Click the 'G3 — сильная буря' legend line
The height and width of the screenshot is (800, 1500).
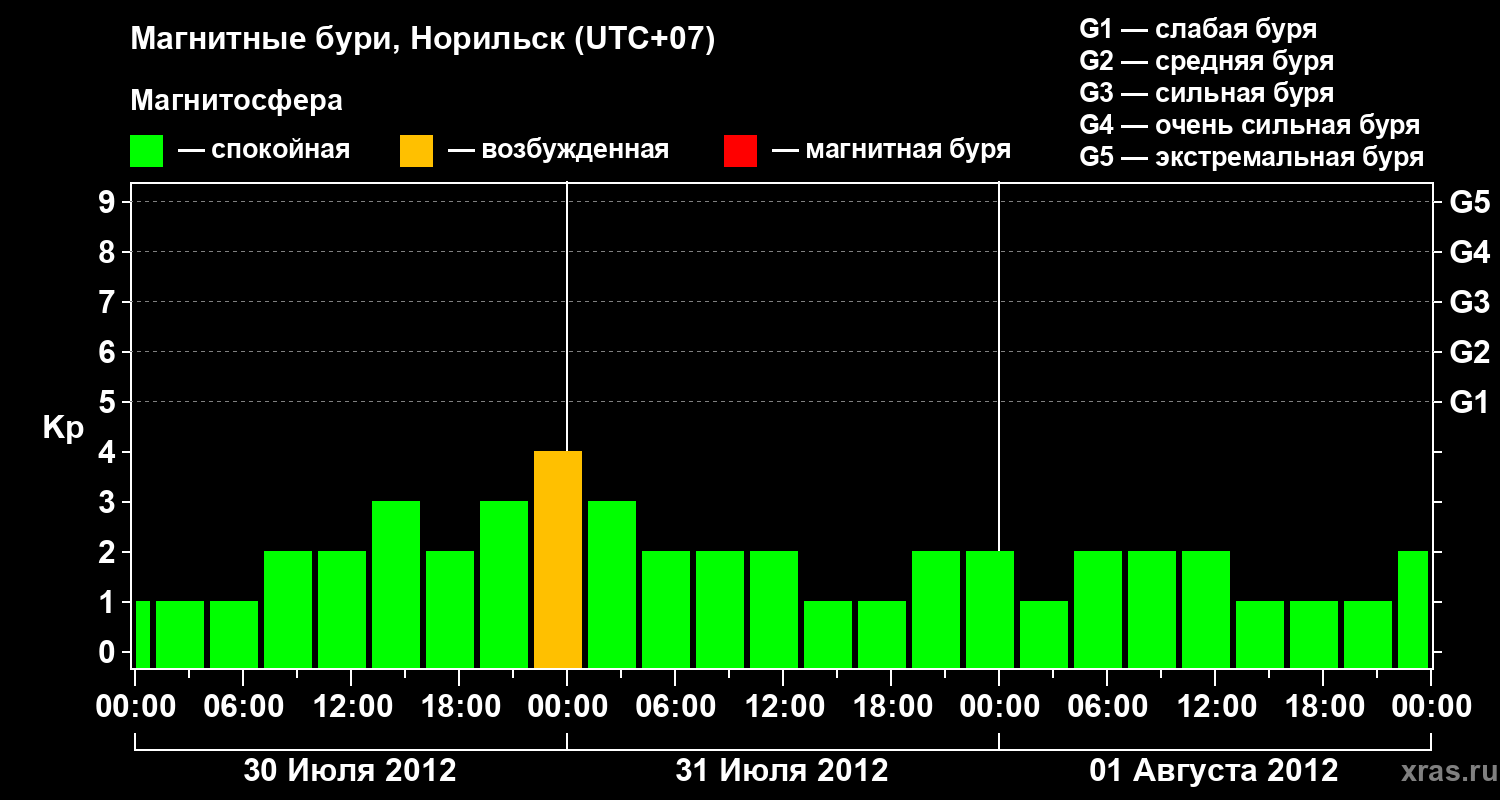pos(1206,93)
